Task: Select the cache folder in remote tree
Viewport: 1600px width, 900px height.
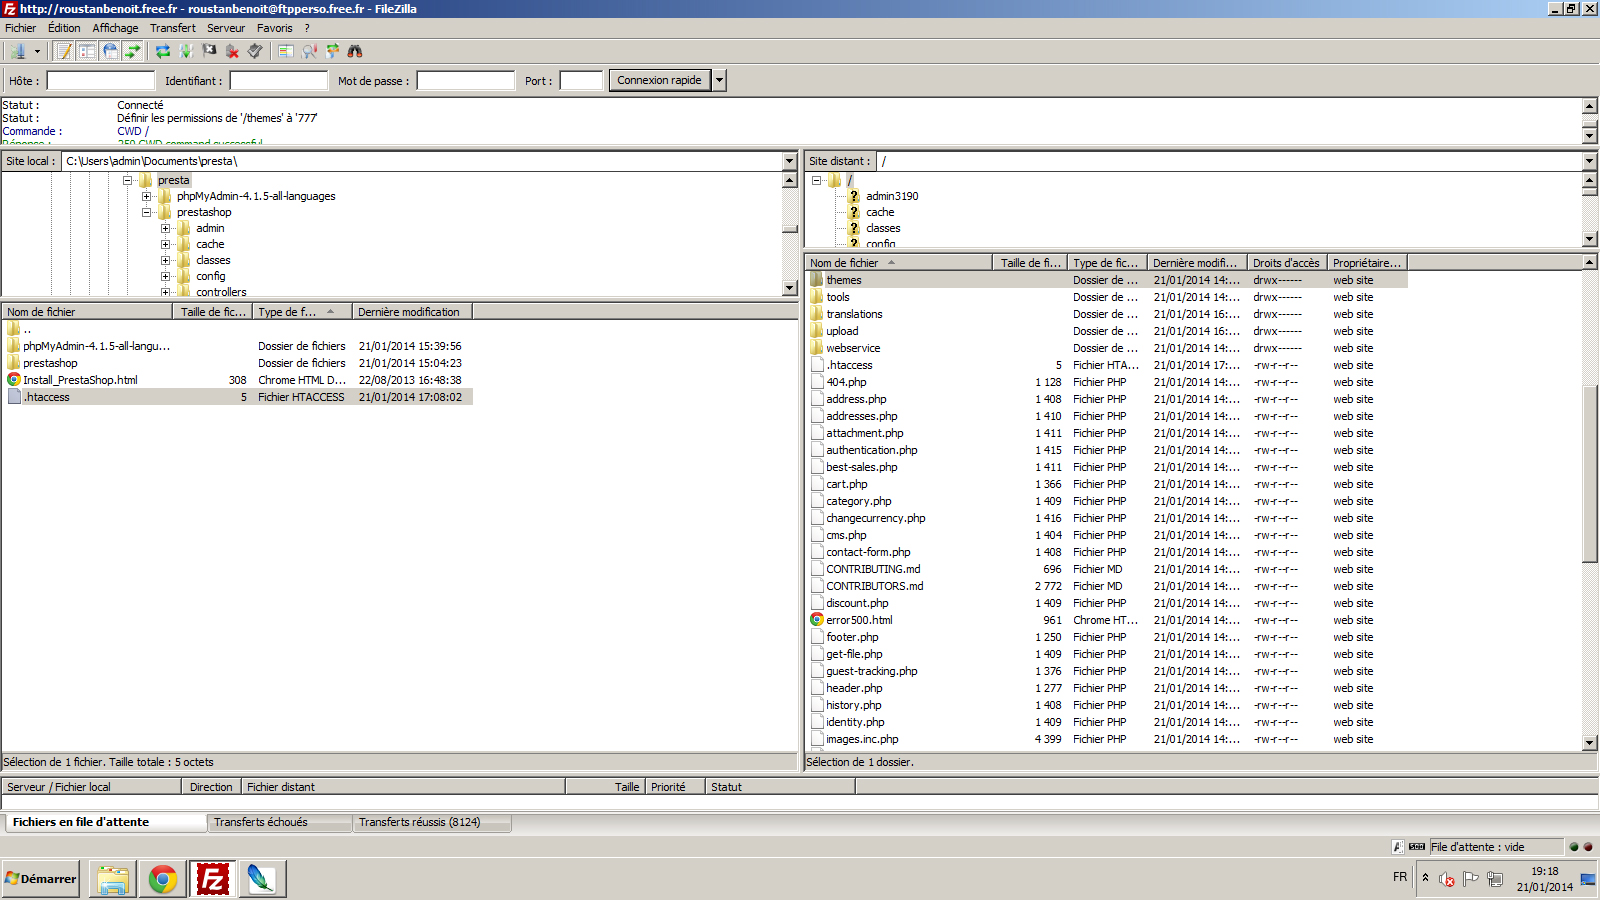Action: pyautogui.click(x=880, y=212)
